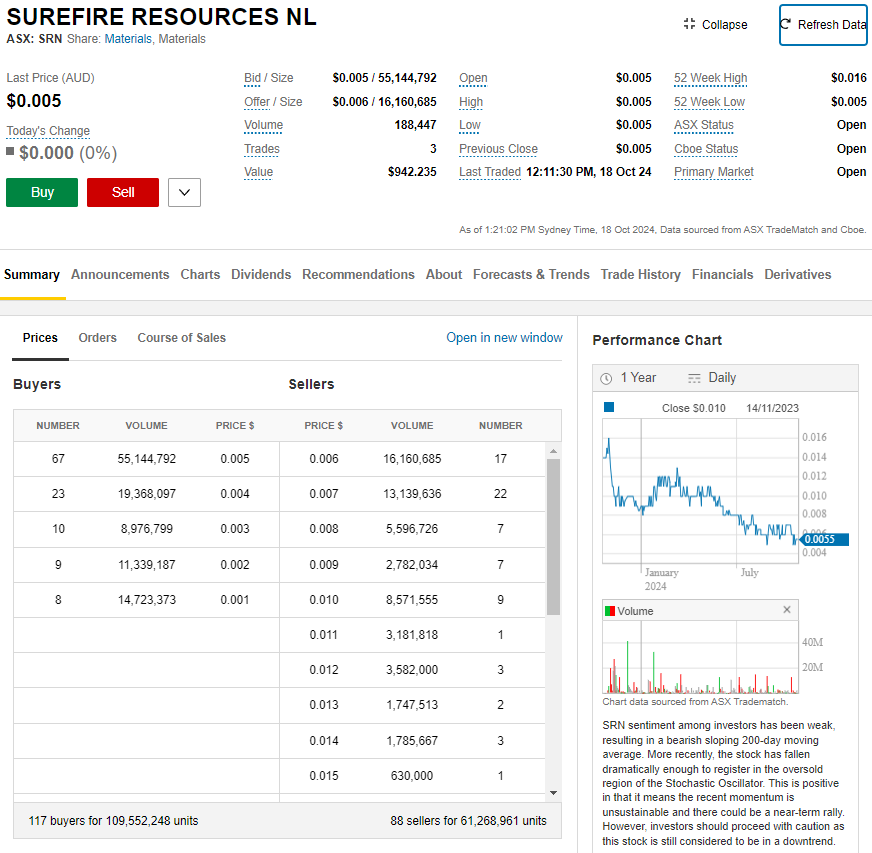Click the scroll up arrow in order table
The height and width of the screenshot is (853, 872).
click(x=553, y=451)
